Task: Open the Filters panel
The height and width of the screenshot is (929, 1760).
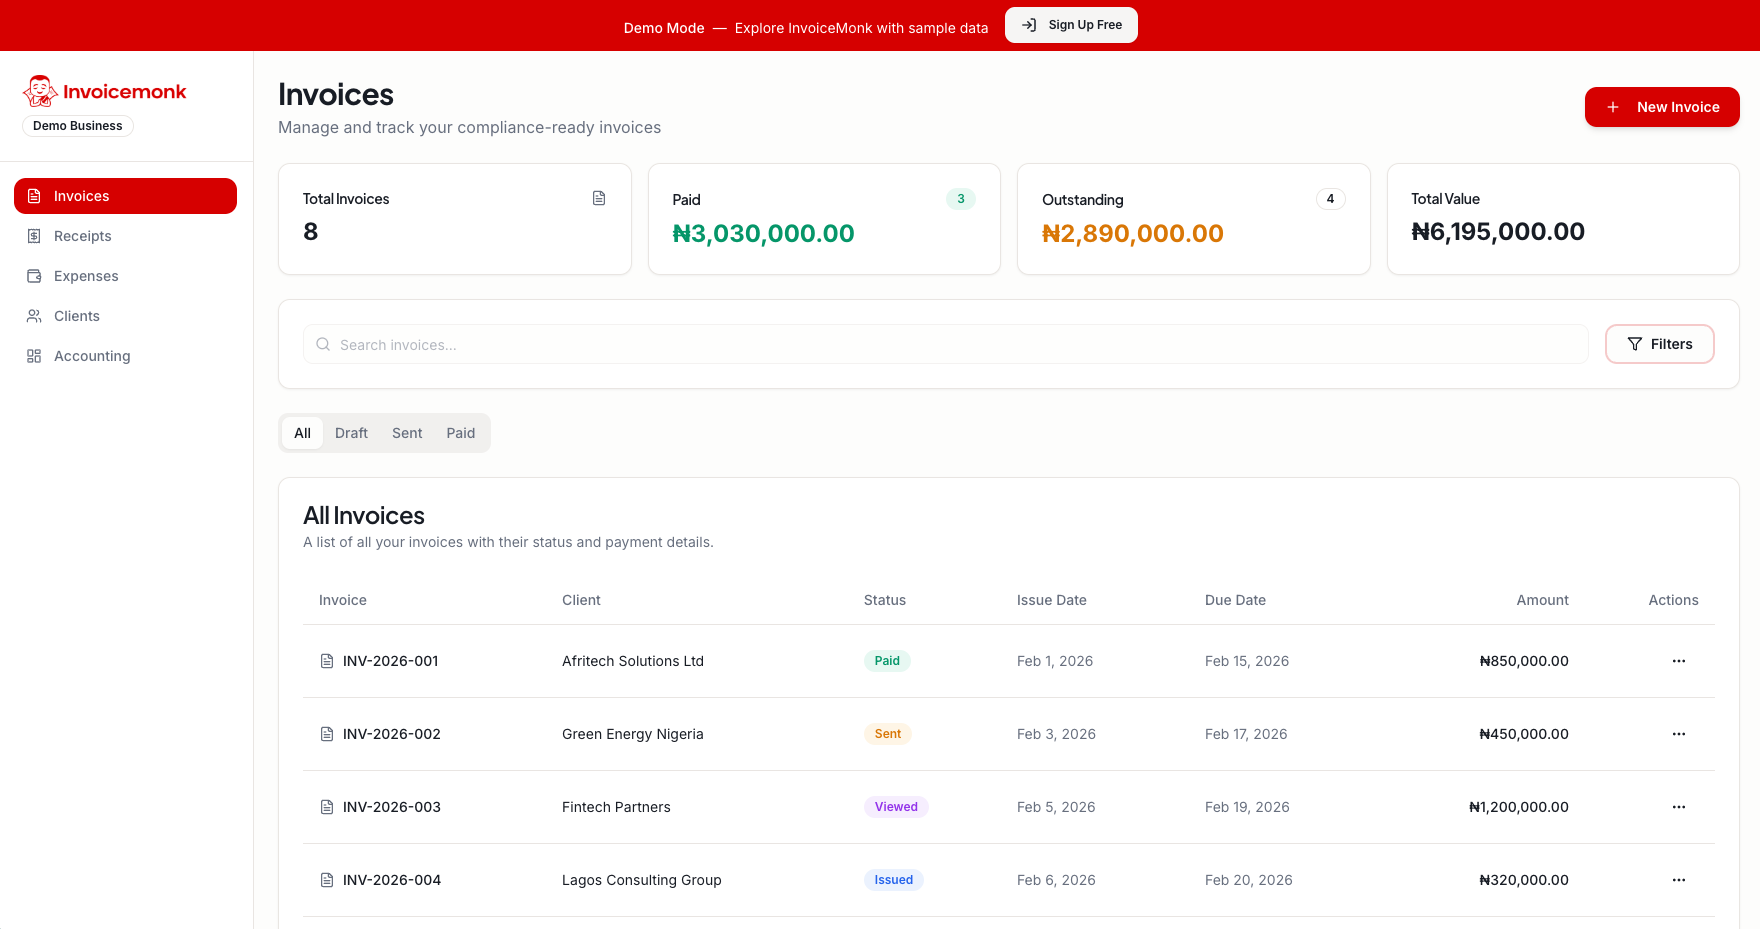Action: pos(1660,344)
